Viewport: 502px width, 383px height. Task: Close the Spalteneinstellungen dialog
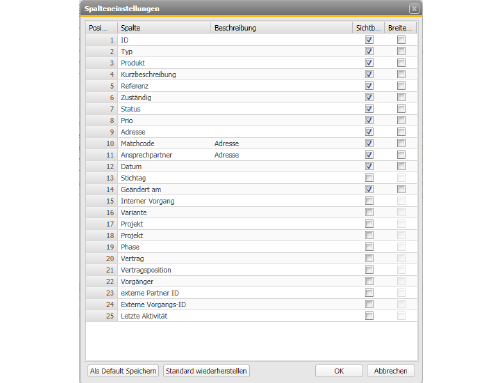pos(414,9)
